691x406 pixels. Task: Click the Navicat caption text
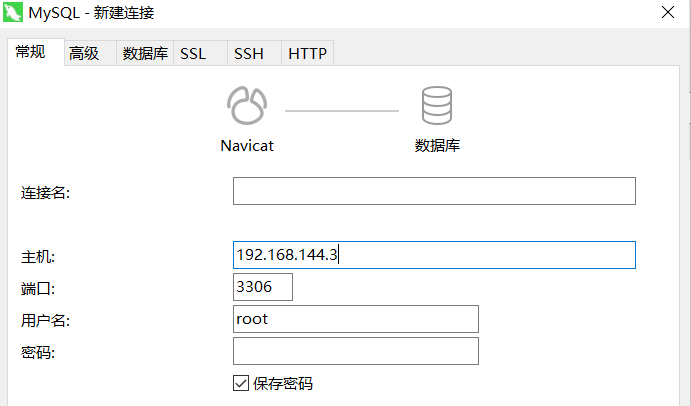pyautogui.click(x=247, y=145)
